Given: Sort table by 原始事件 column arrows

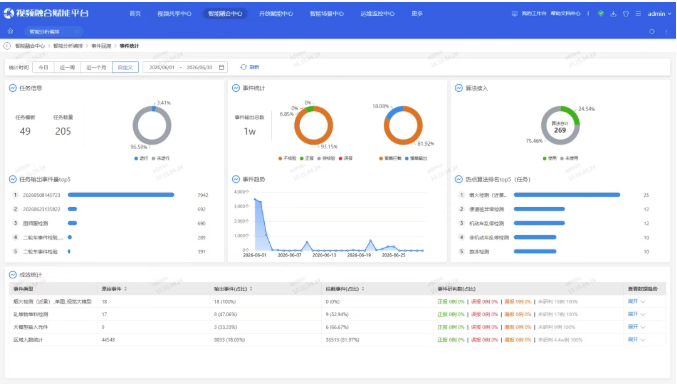Looking at the screenshot, I should (x=126, y=289).
